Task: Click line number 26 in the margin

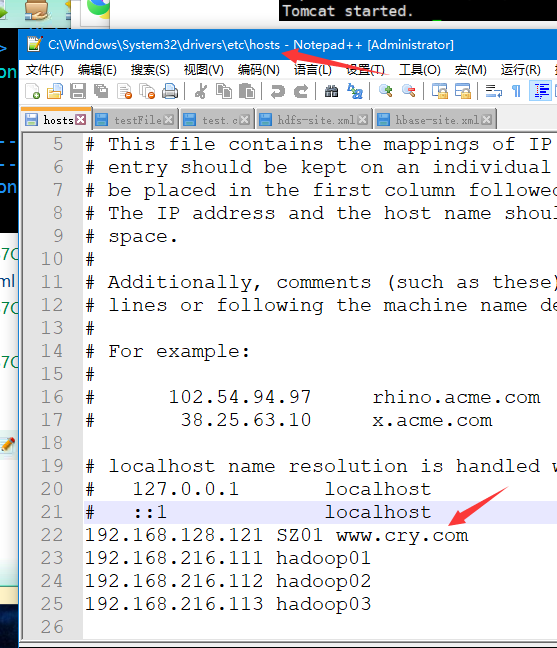Action: (52, 627)
